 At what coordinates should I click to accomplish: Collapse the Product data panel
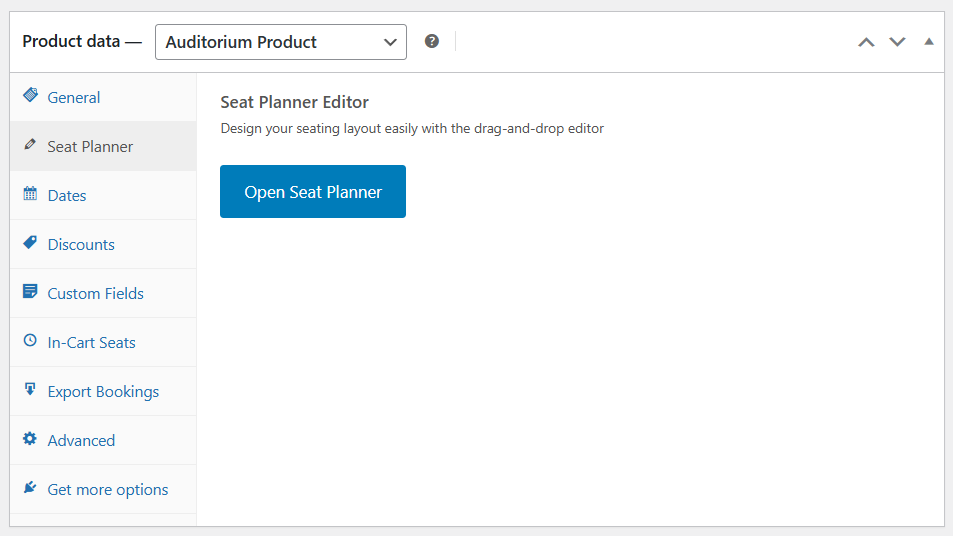(929, 42)
